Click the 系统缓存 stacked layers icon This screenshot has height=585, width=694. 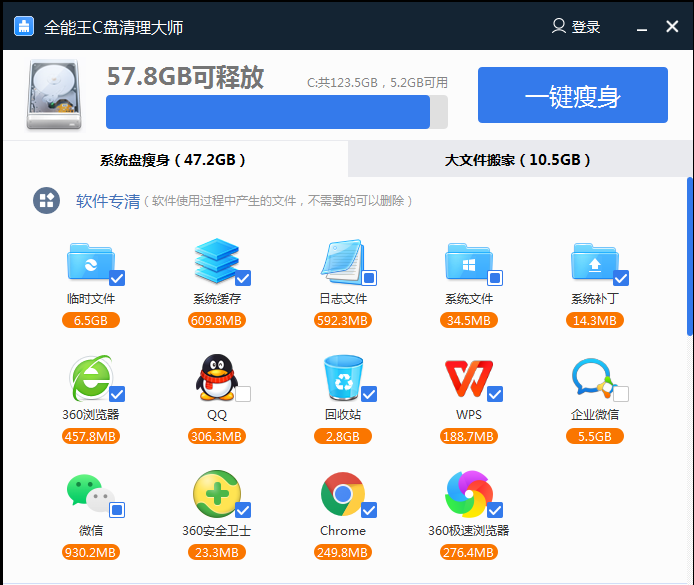tap(215, 262)
